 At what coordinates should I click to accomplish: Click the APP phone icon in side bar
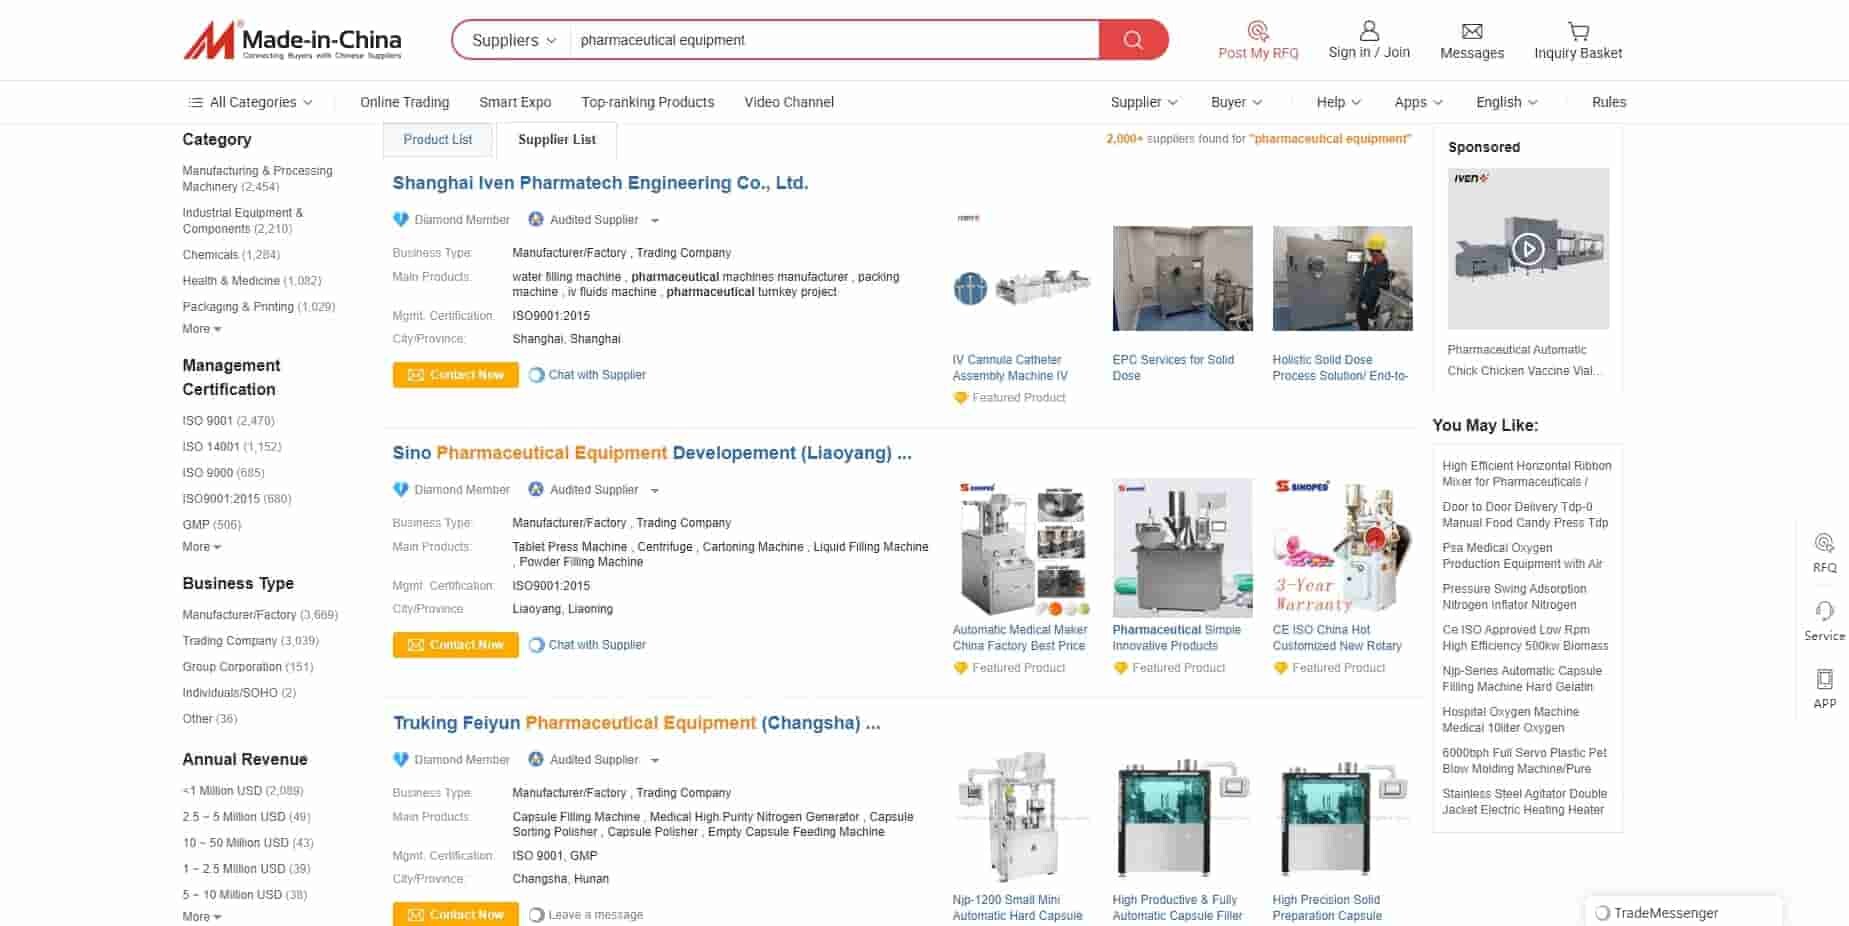(x=1824, y=680)
